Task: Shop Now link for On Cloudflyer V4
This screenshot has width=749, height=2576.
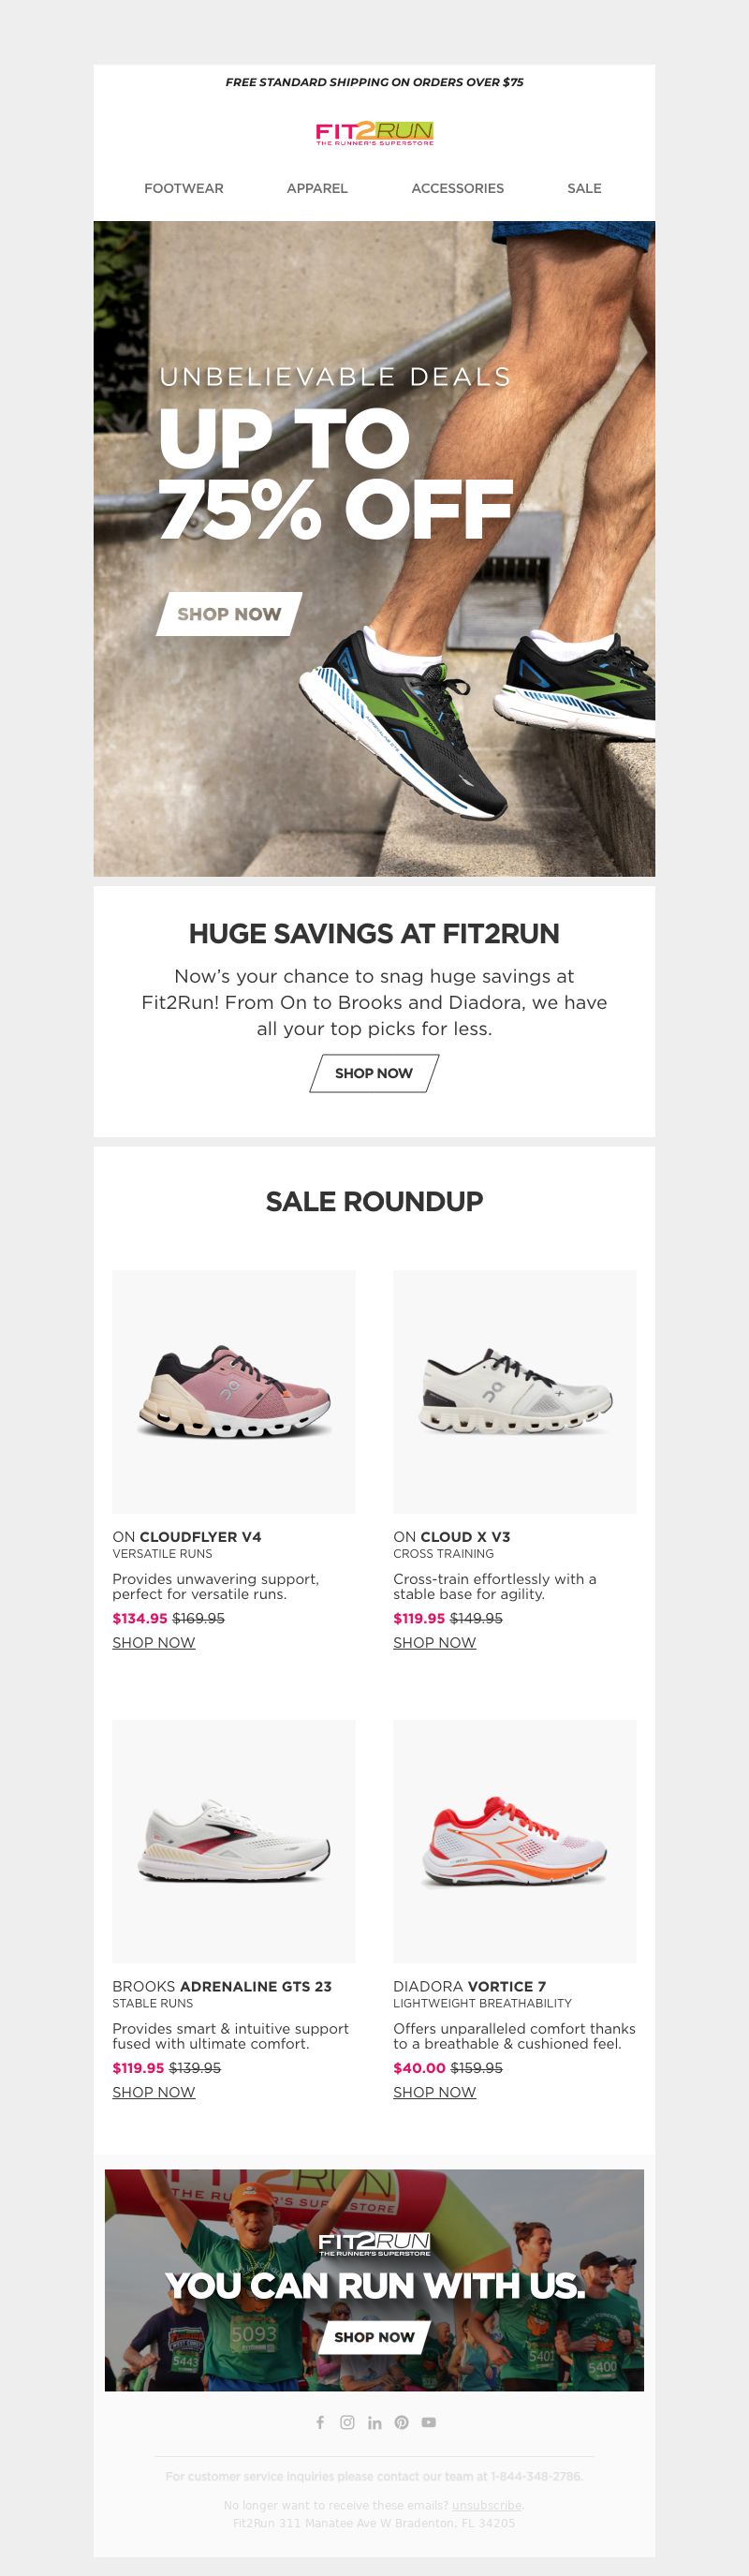Action: [154, 1642]
